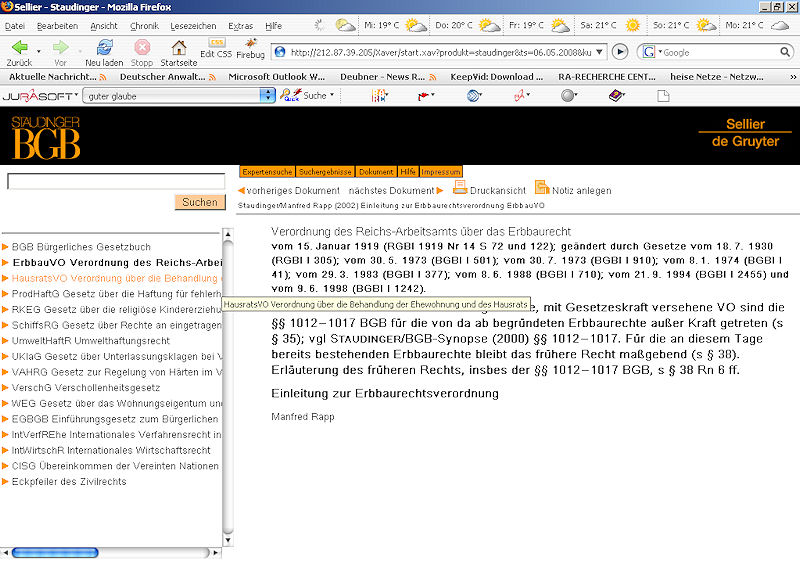Click the Jurasoft Suche search icon
The image size is (800, 561).
click(x=291, y=95)
